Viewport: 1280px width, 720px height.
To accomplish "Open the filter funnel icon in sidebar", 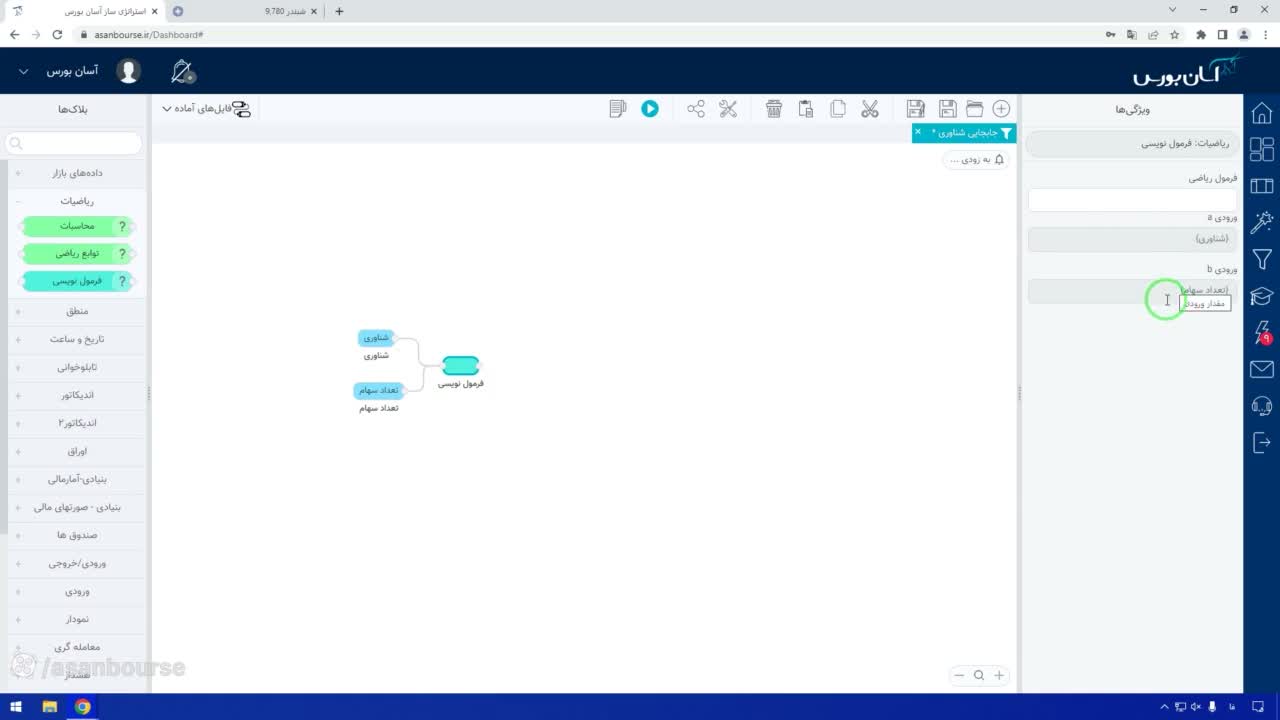I will (x=1262, y=260).
